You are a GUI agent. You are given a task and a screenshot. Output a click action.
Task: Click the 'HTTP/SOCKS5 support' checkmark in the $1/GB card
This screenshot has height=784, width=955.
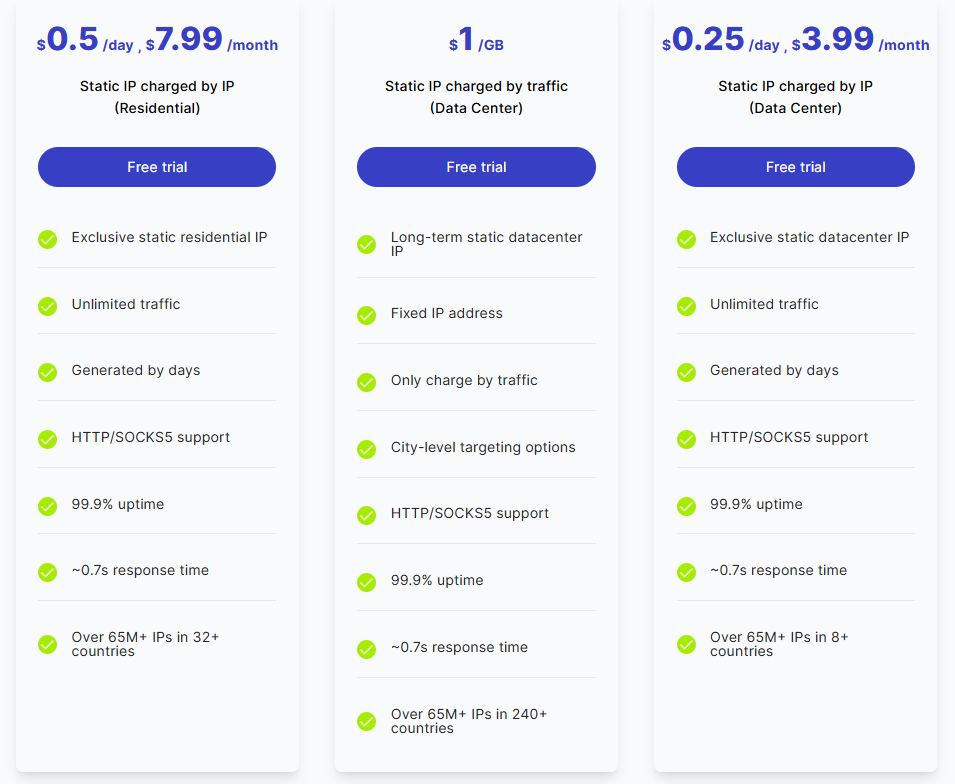click(x=367, y=515)
